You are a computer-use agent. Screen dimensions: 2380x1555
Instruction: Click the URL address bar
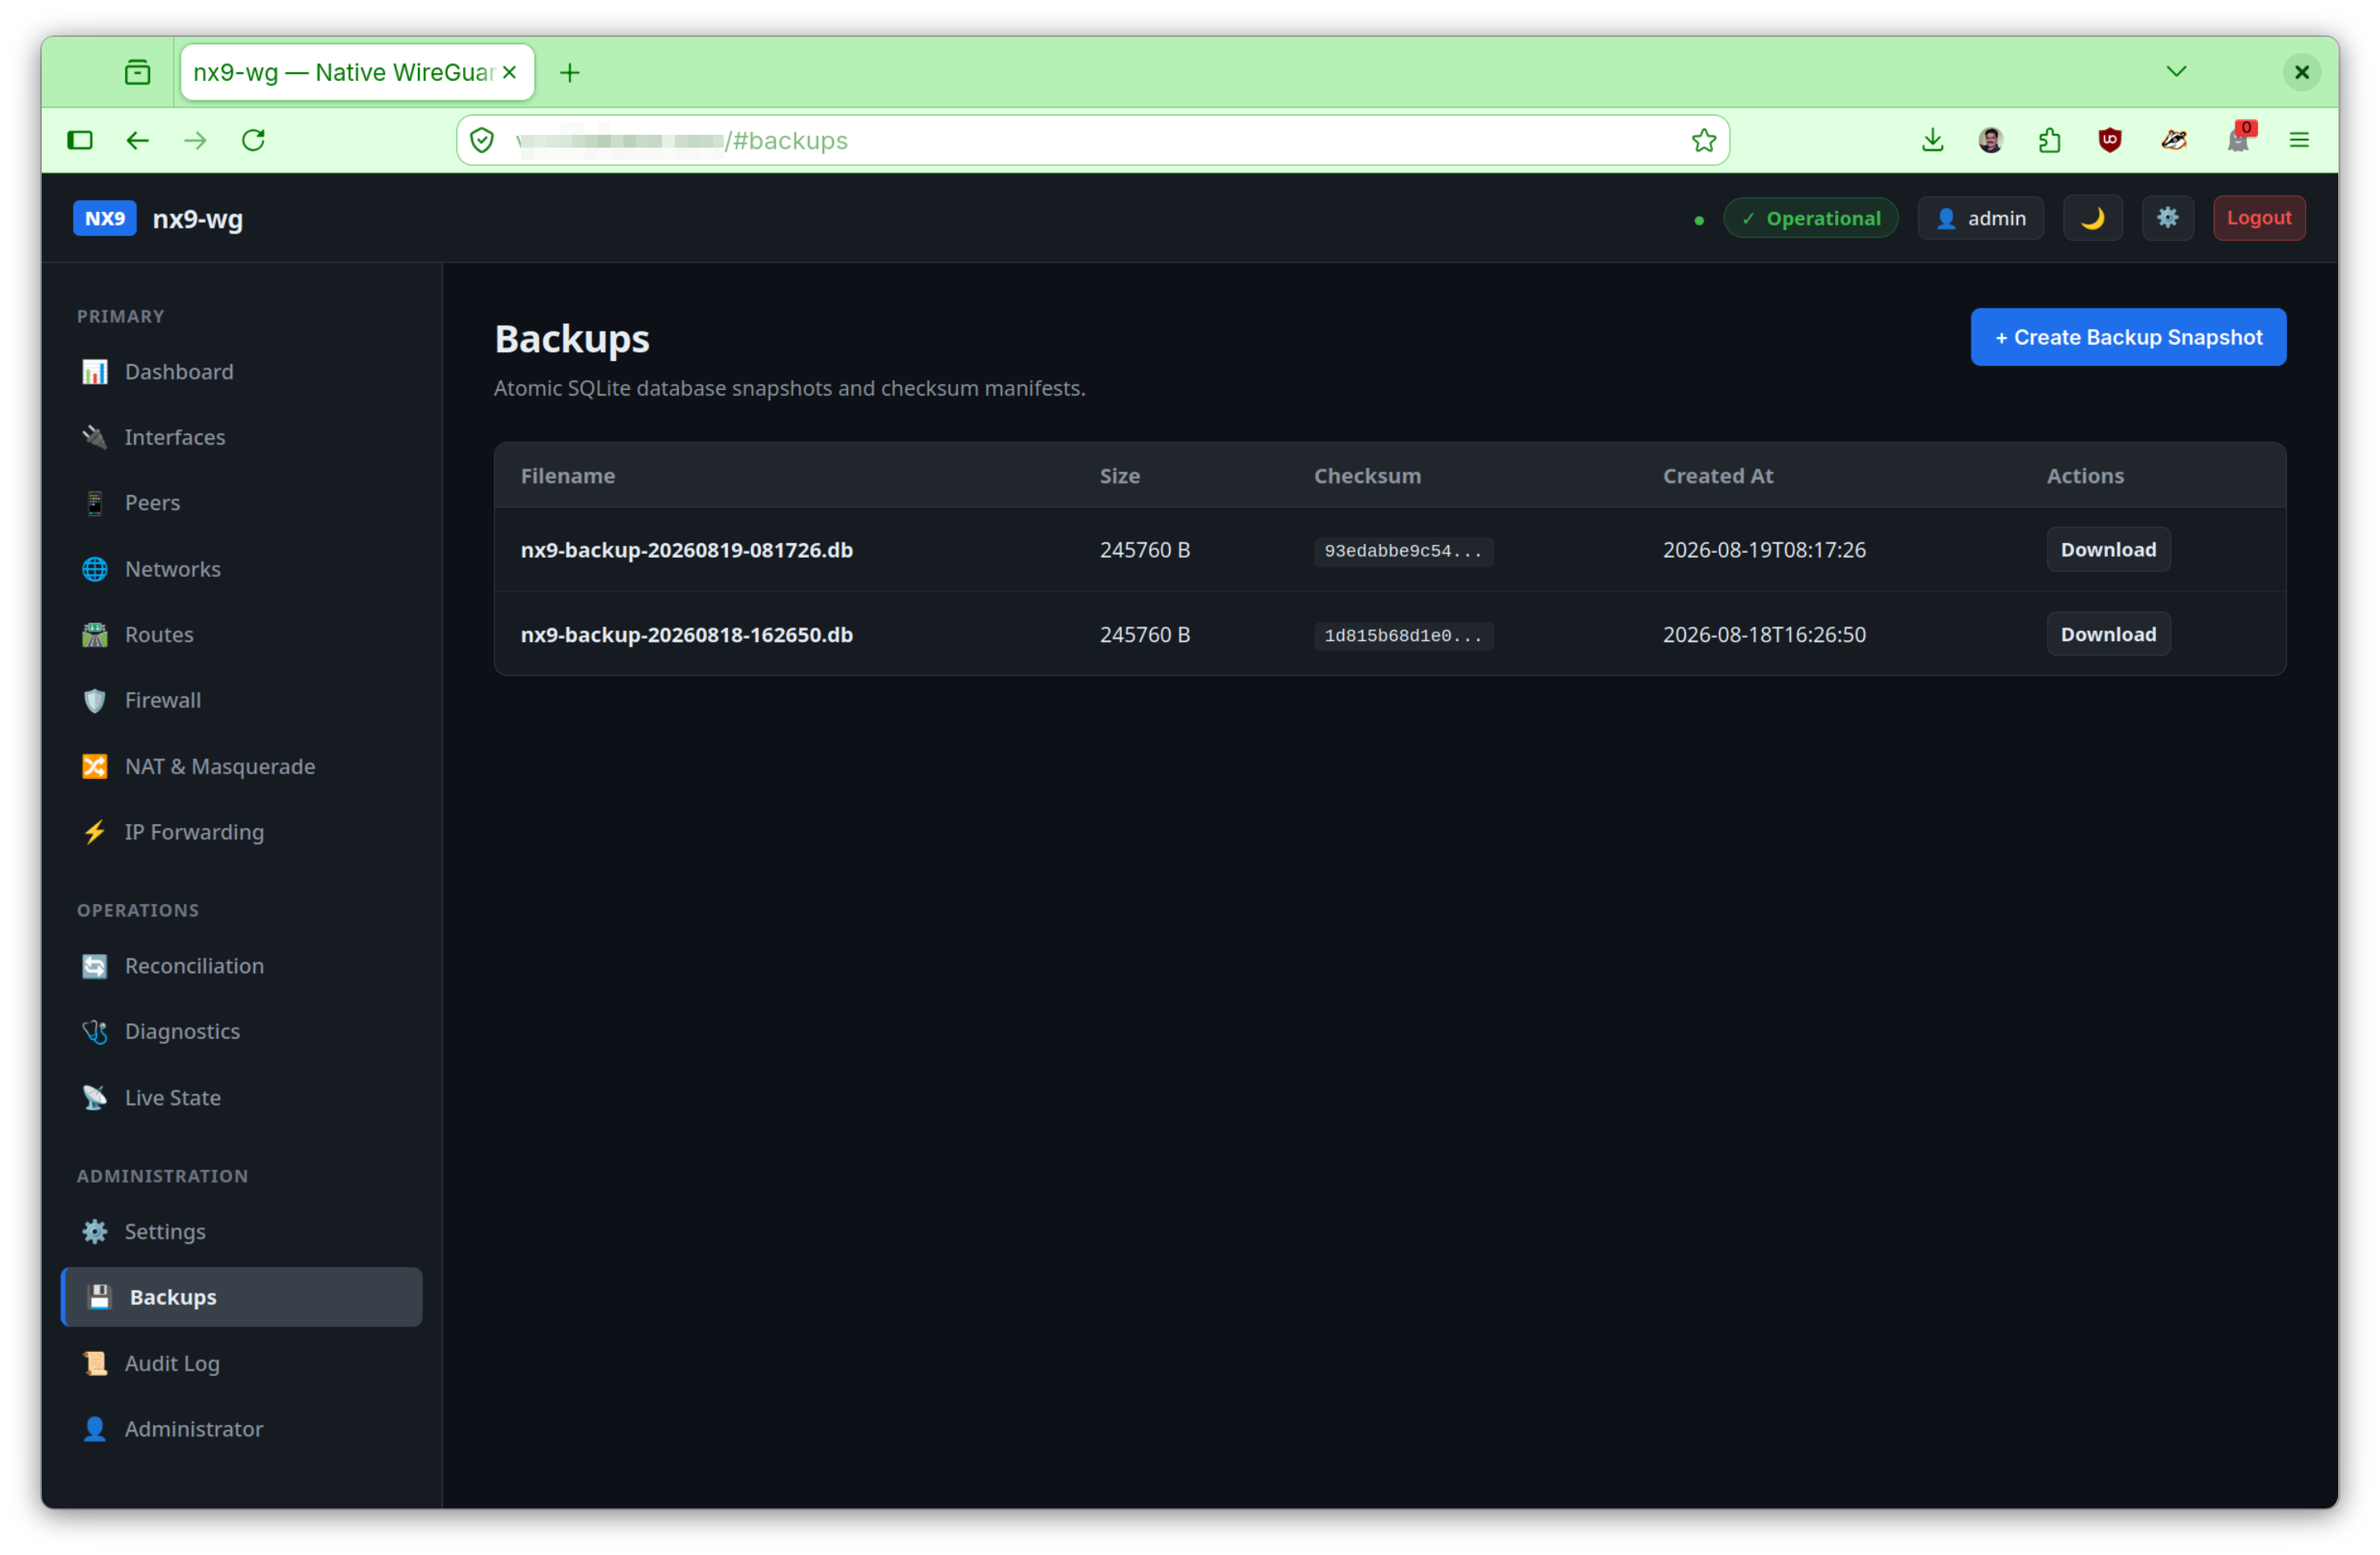(x=1092, y=140)
